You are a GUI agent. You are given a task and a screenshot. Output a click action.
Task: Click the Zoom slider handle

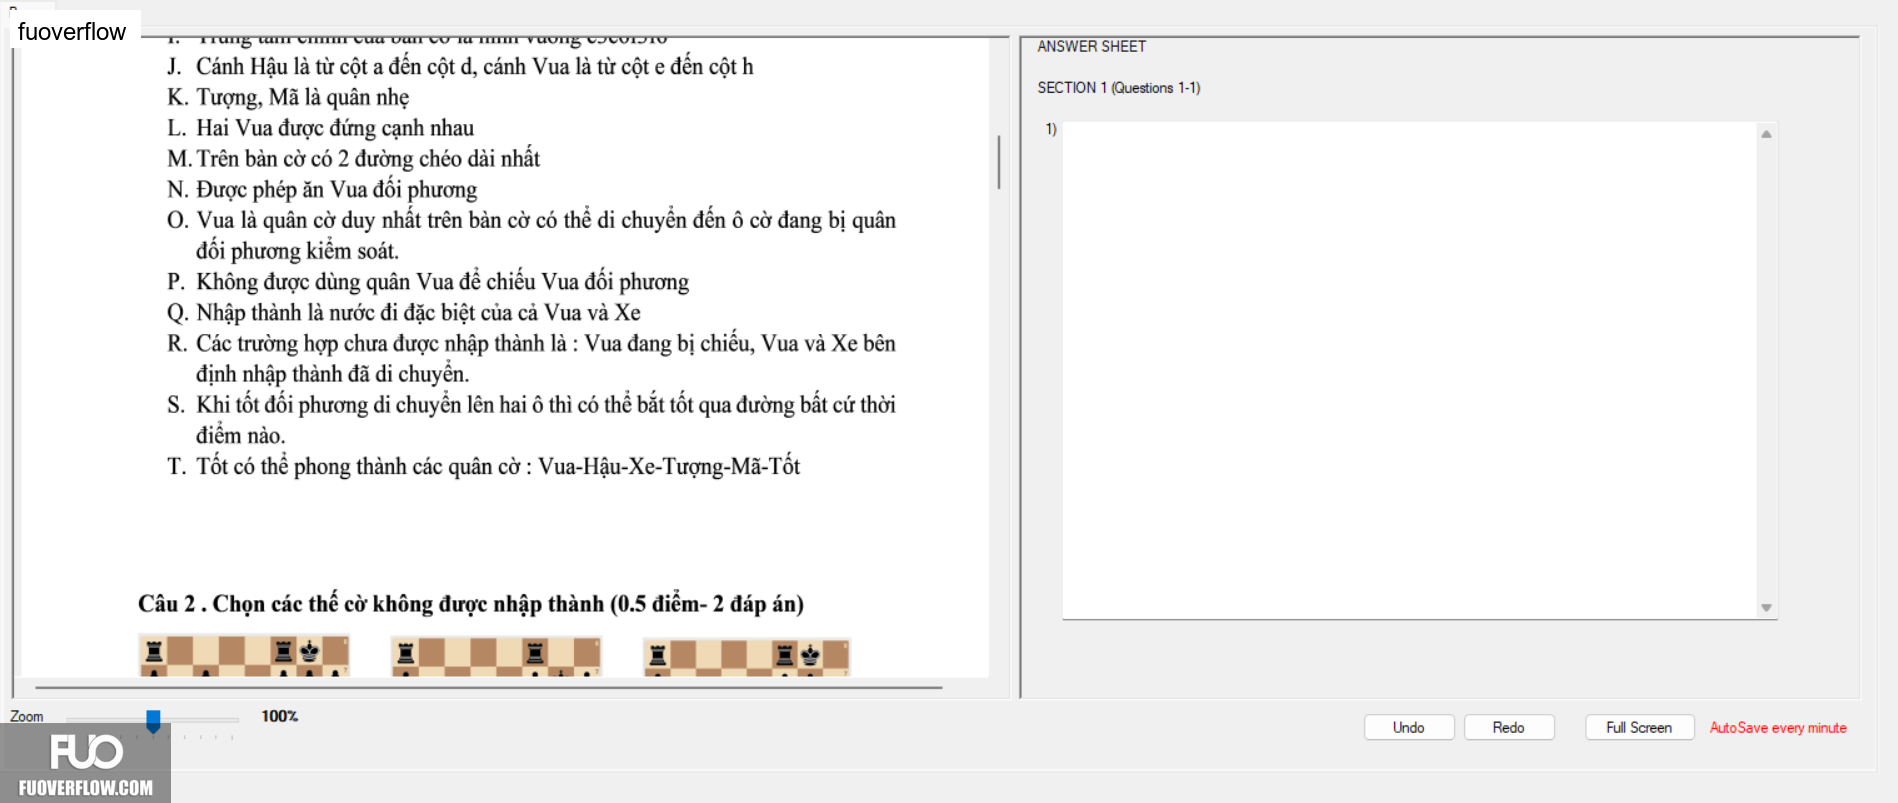[153, 721]
